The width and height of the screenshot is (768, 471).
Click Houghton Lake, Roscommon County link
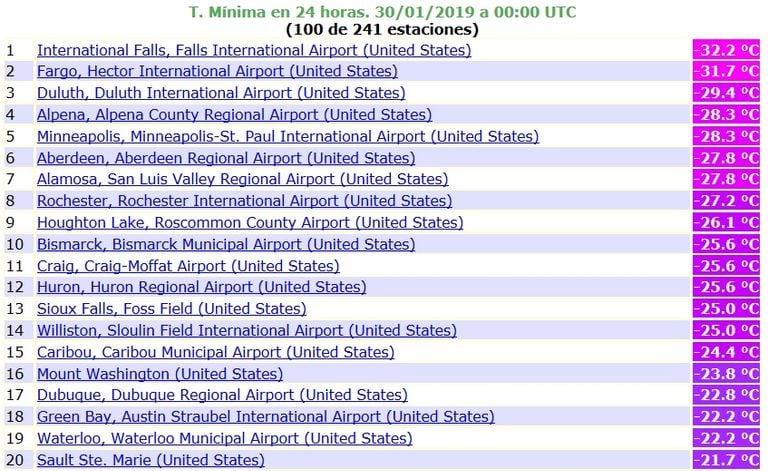[250, 222]
